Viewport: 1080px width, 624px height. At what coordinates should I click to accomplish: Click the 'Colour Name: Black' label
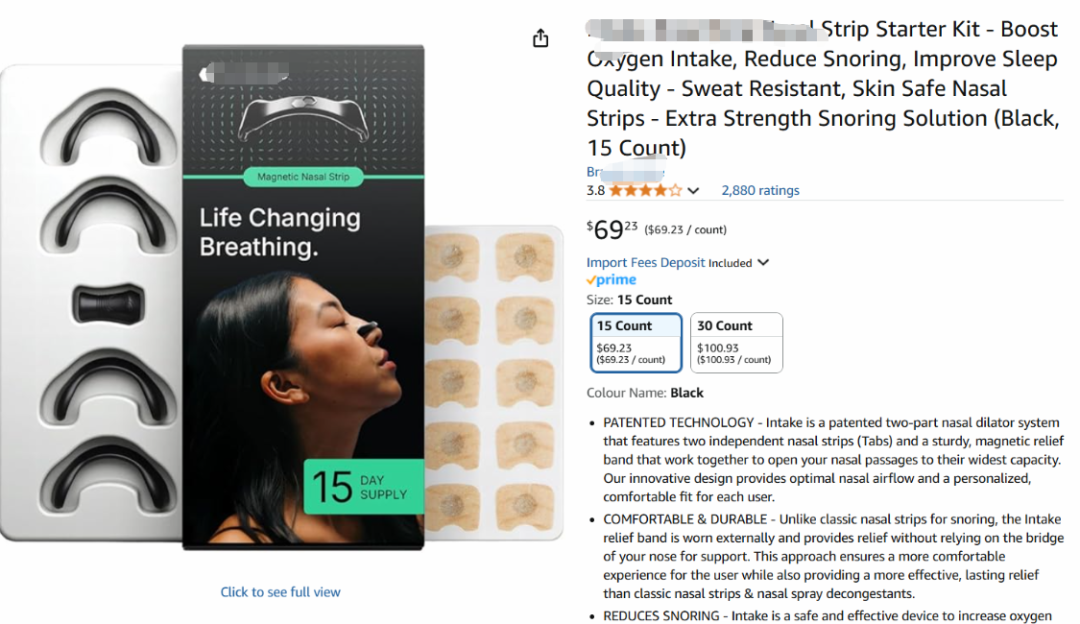pos(645,393)
